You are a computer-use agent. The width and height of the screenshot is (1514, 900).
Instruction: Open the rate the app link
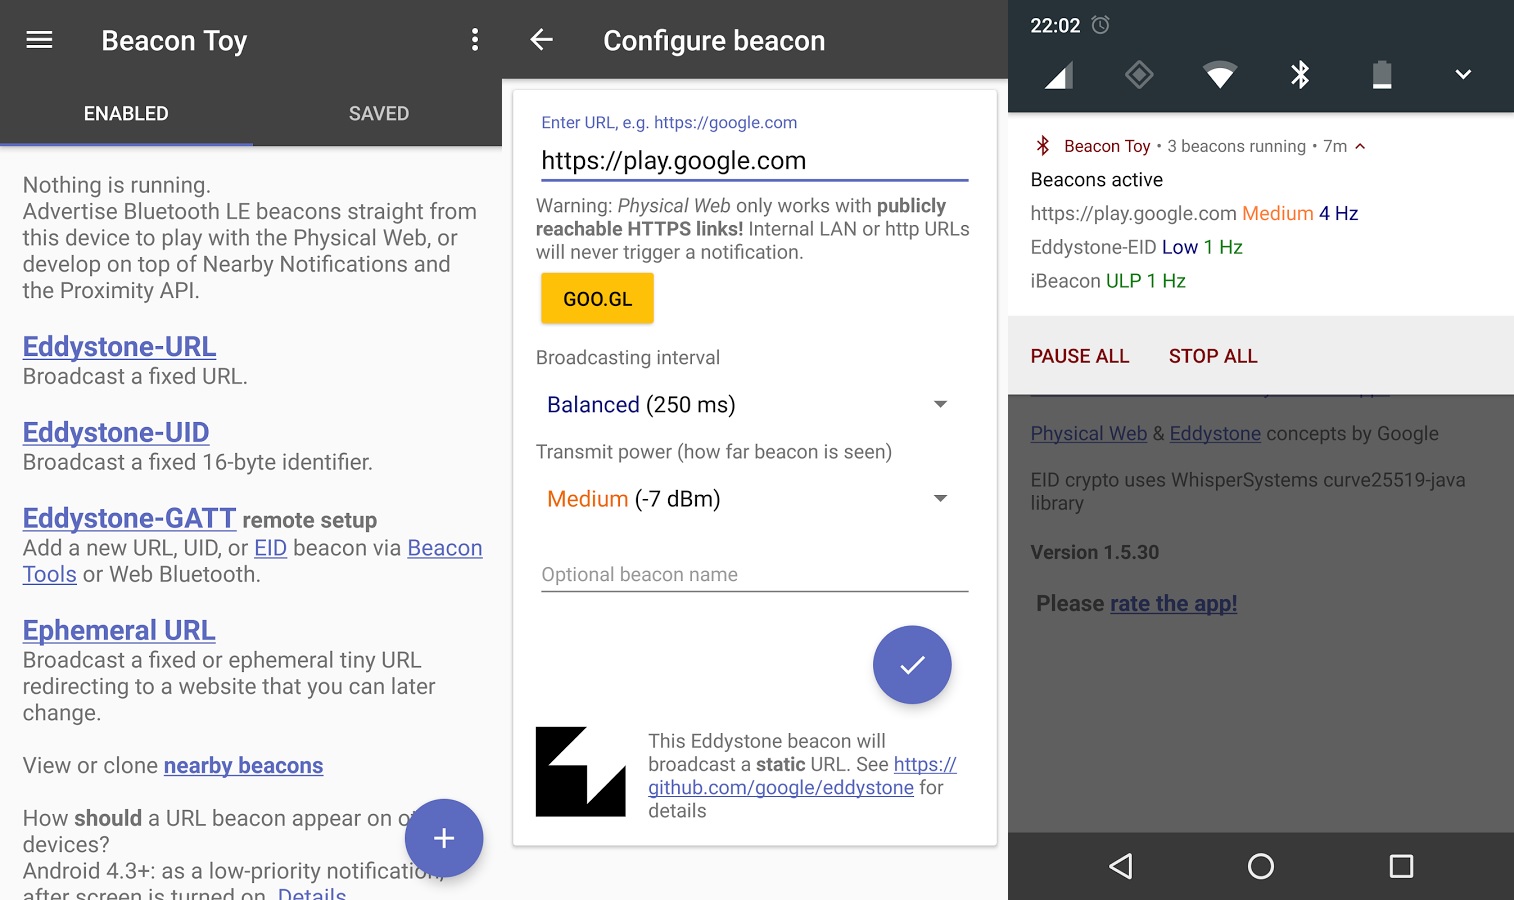coord(1173,603)
